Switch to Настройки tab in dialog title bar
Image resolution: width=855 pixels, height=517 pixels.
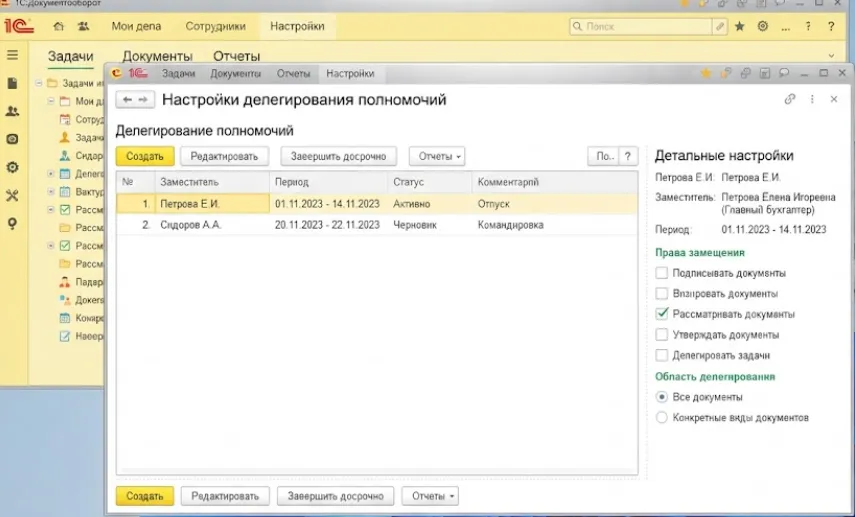pos(350,74)
